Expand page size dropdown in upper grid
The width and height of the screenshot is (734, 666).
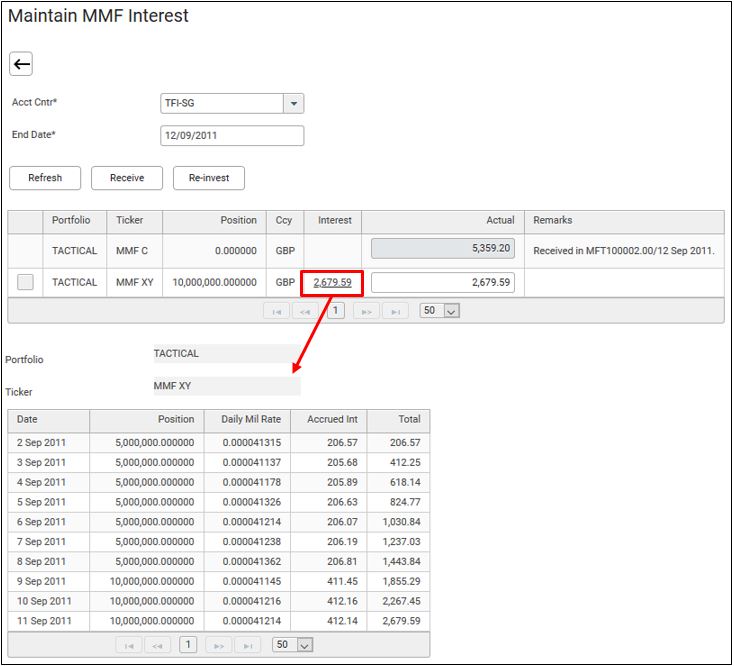[x=450, y=311]
